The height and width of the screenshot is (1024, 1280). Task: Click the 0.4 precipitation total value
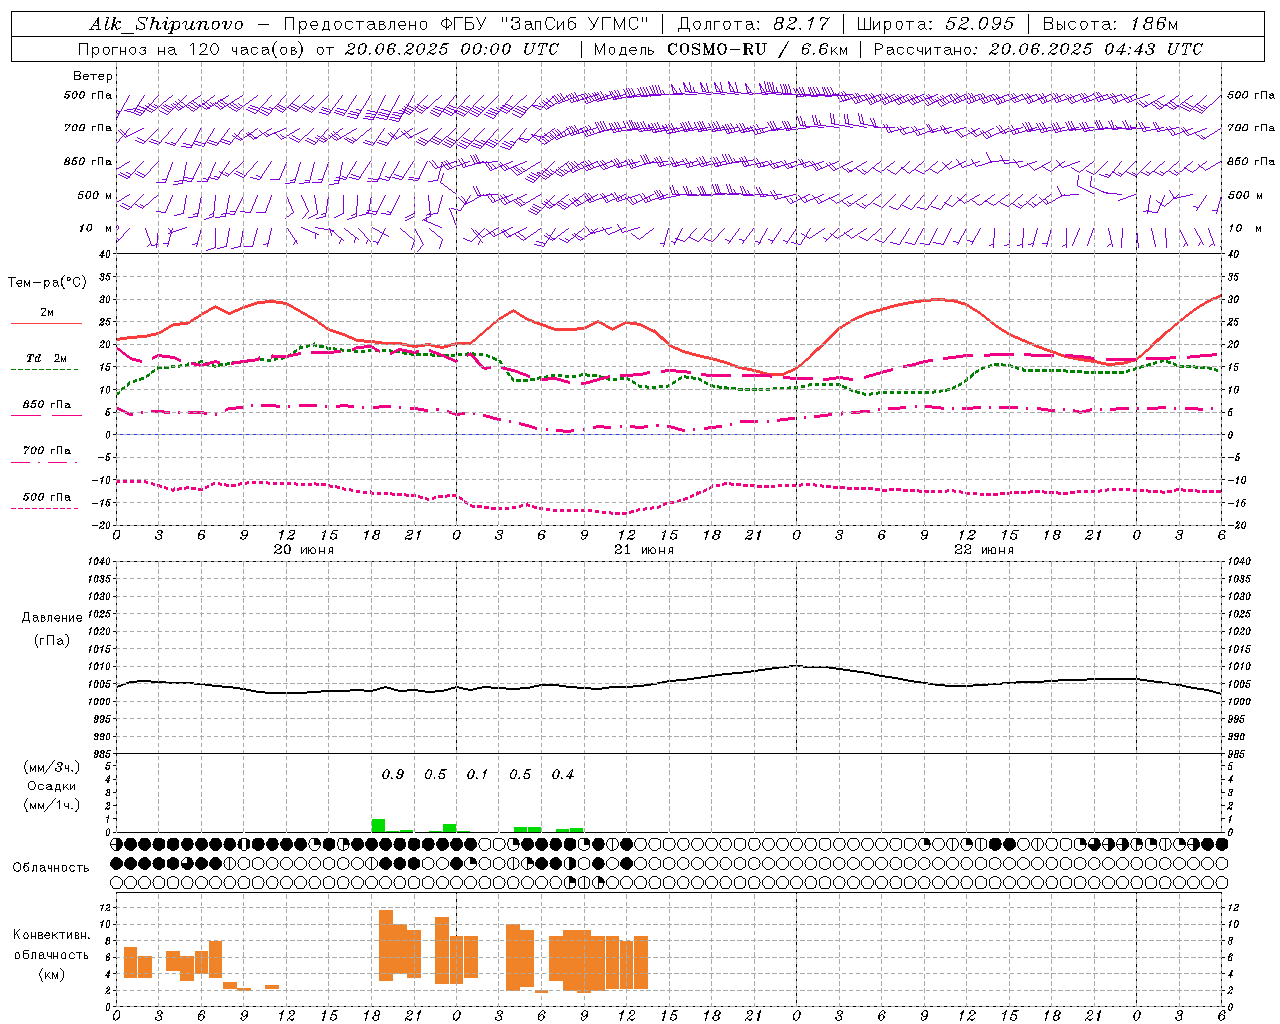click(563, 775)
